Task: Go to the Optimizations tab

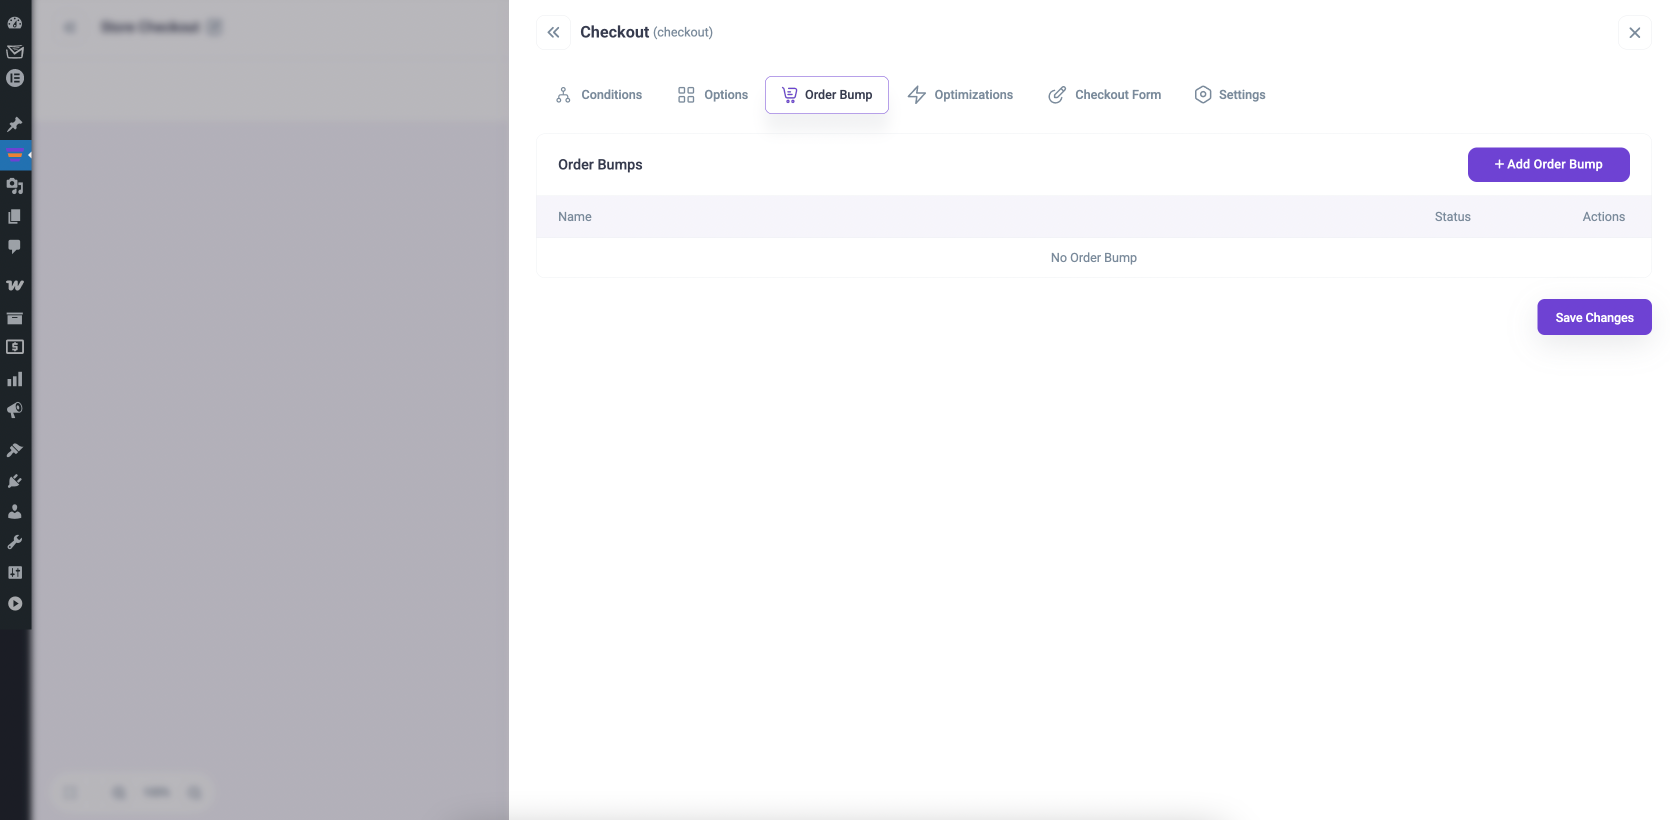Action: tap(960, 95)
